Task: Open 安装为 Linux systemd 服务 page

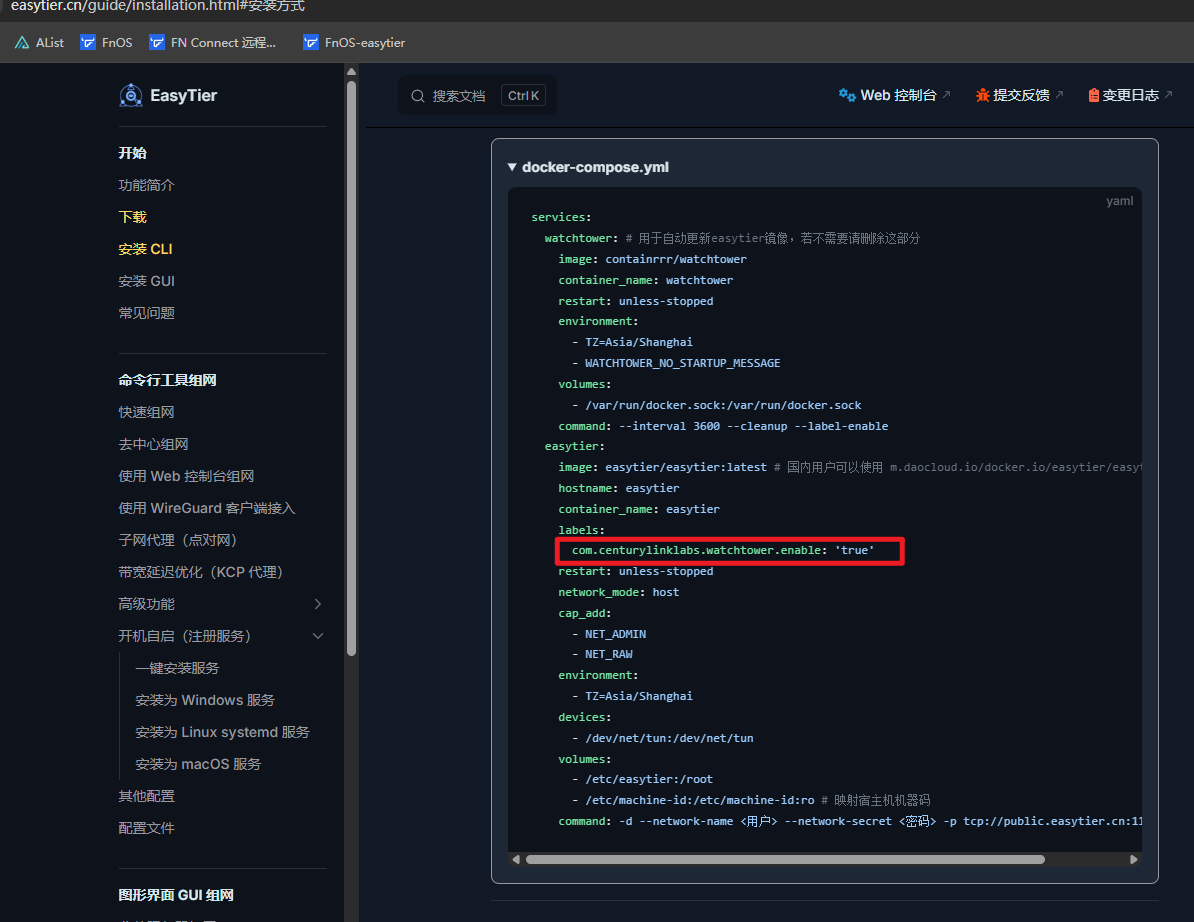Action: coord(222,732)
